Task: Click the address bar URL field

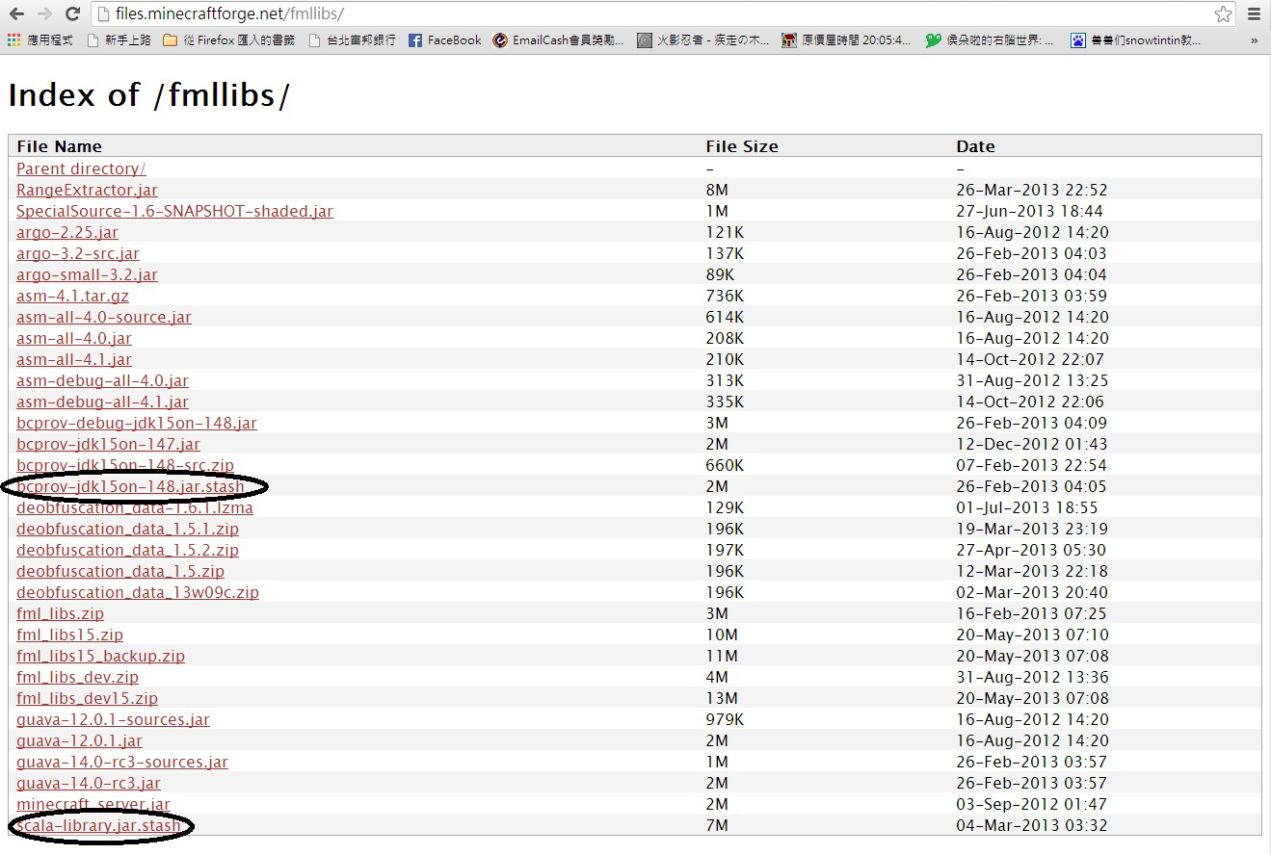Action: tap(650, 14)
